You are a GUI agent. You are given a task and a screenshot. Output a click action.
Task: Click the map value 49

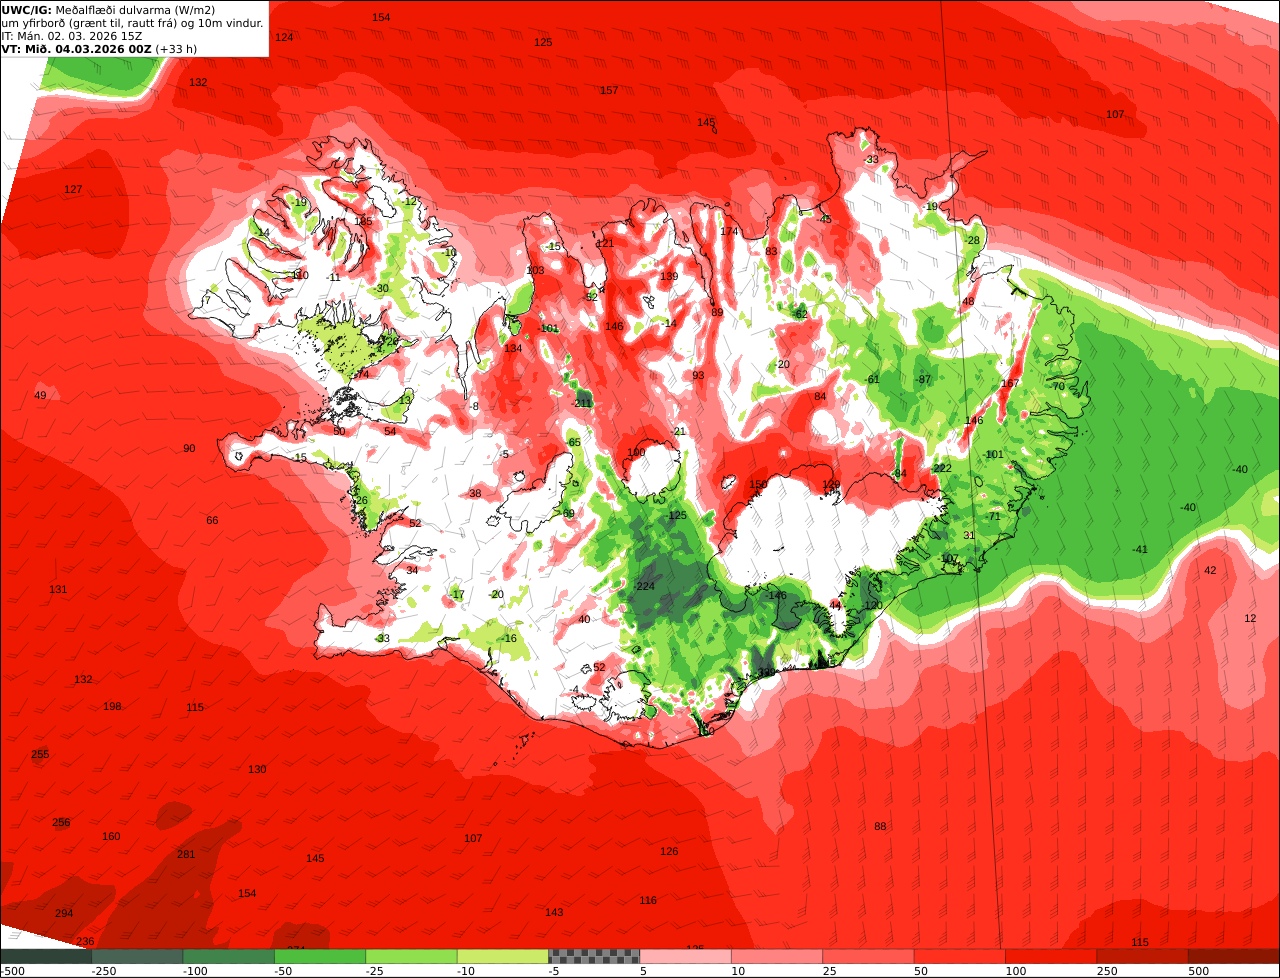pos(40,396)
